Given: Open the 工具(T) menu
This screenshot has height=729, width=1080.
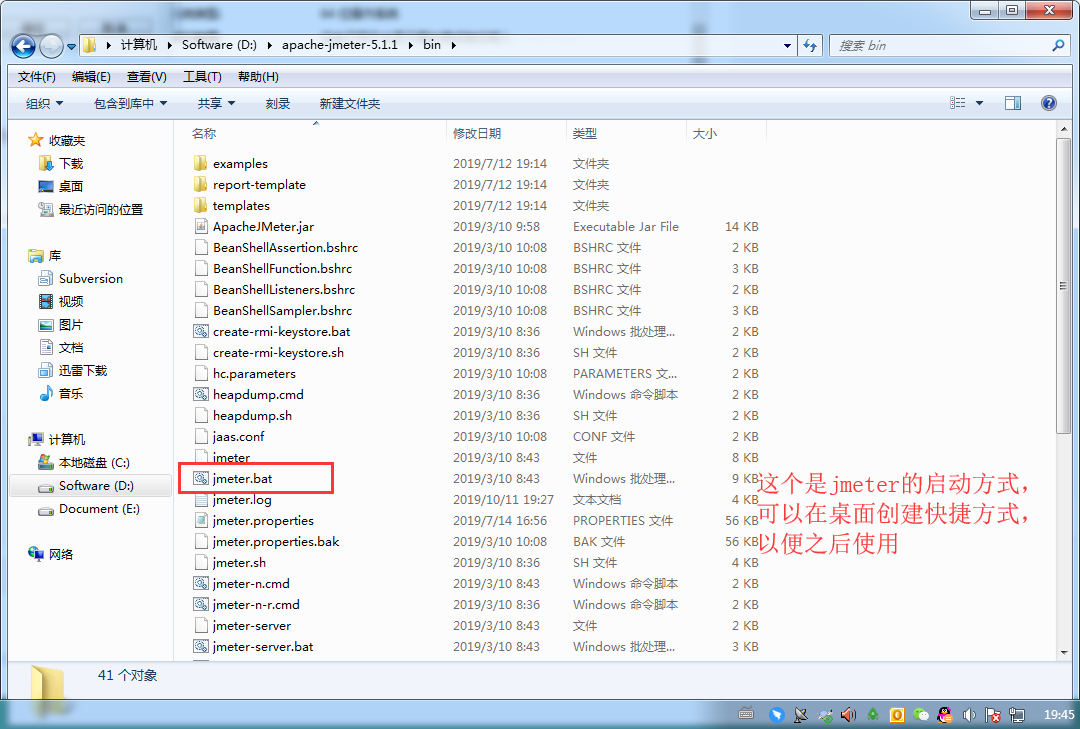Looking at the screenshot, I should 202,76.
